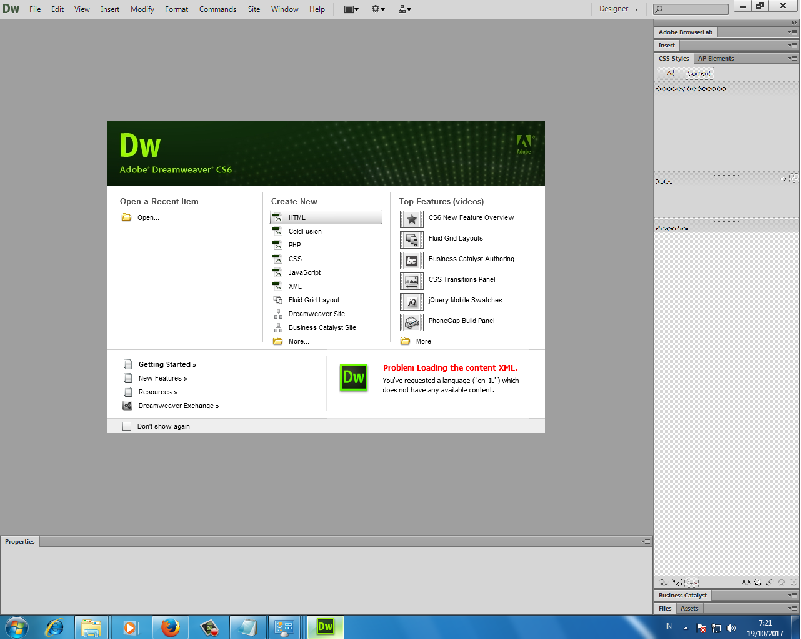Screen dimensions: 801x639
Task: Create a new HTML document
Action: [325, 218]
